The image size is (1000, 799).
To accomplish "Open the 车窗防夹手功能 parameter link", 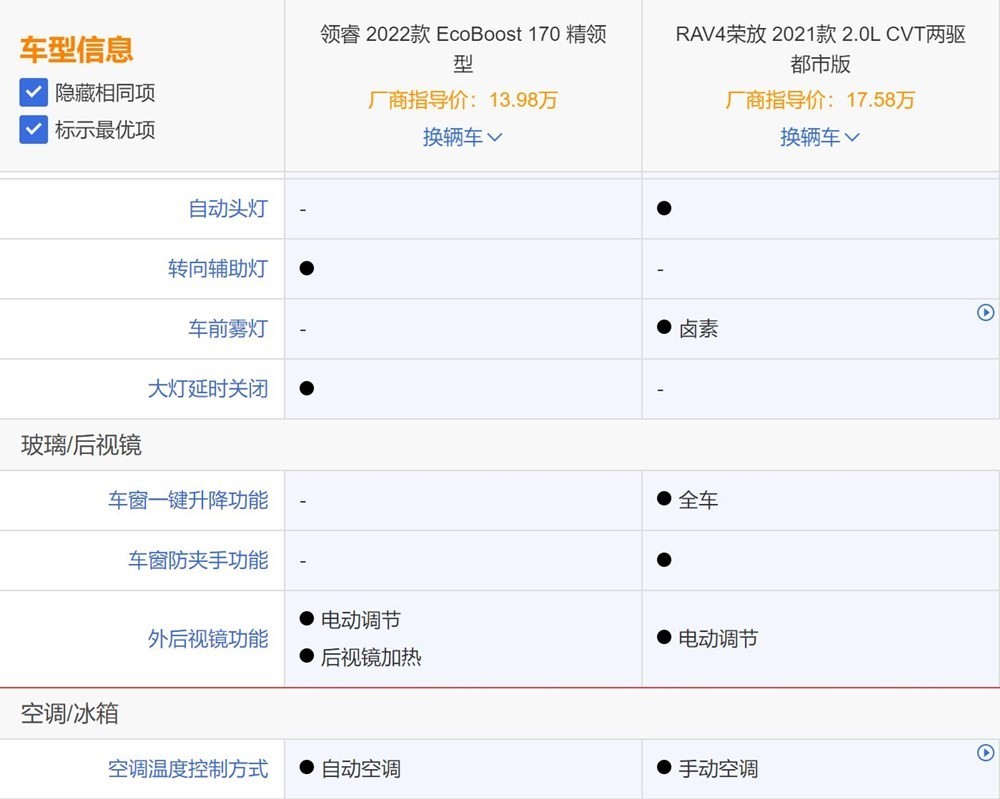I will coord(198,560).
